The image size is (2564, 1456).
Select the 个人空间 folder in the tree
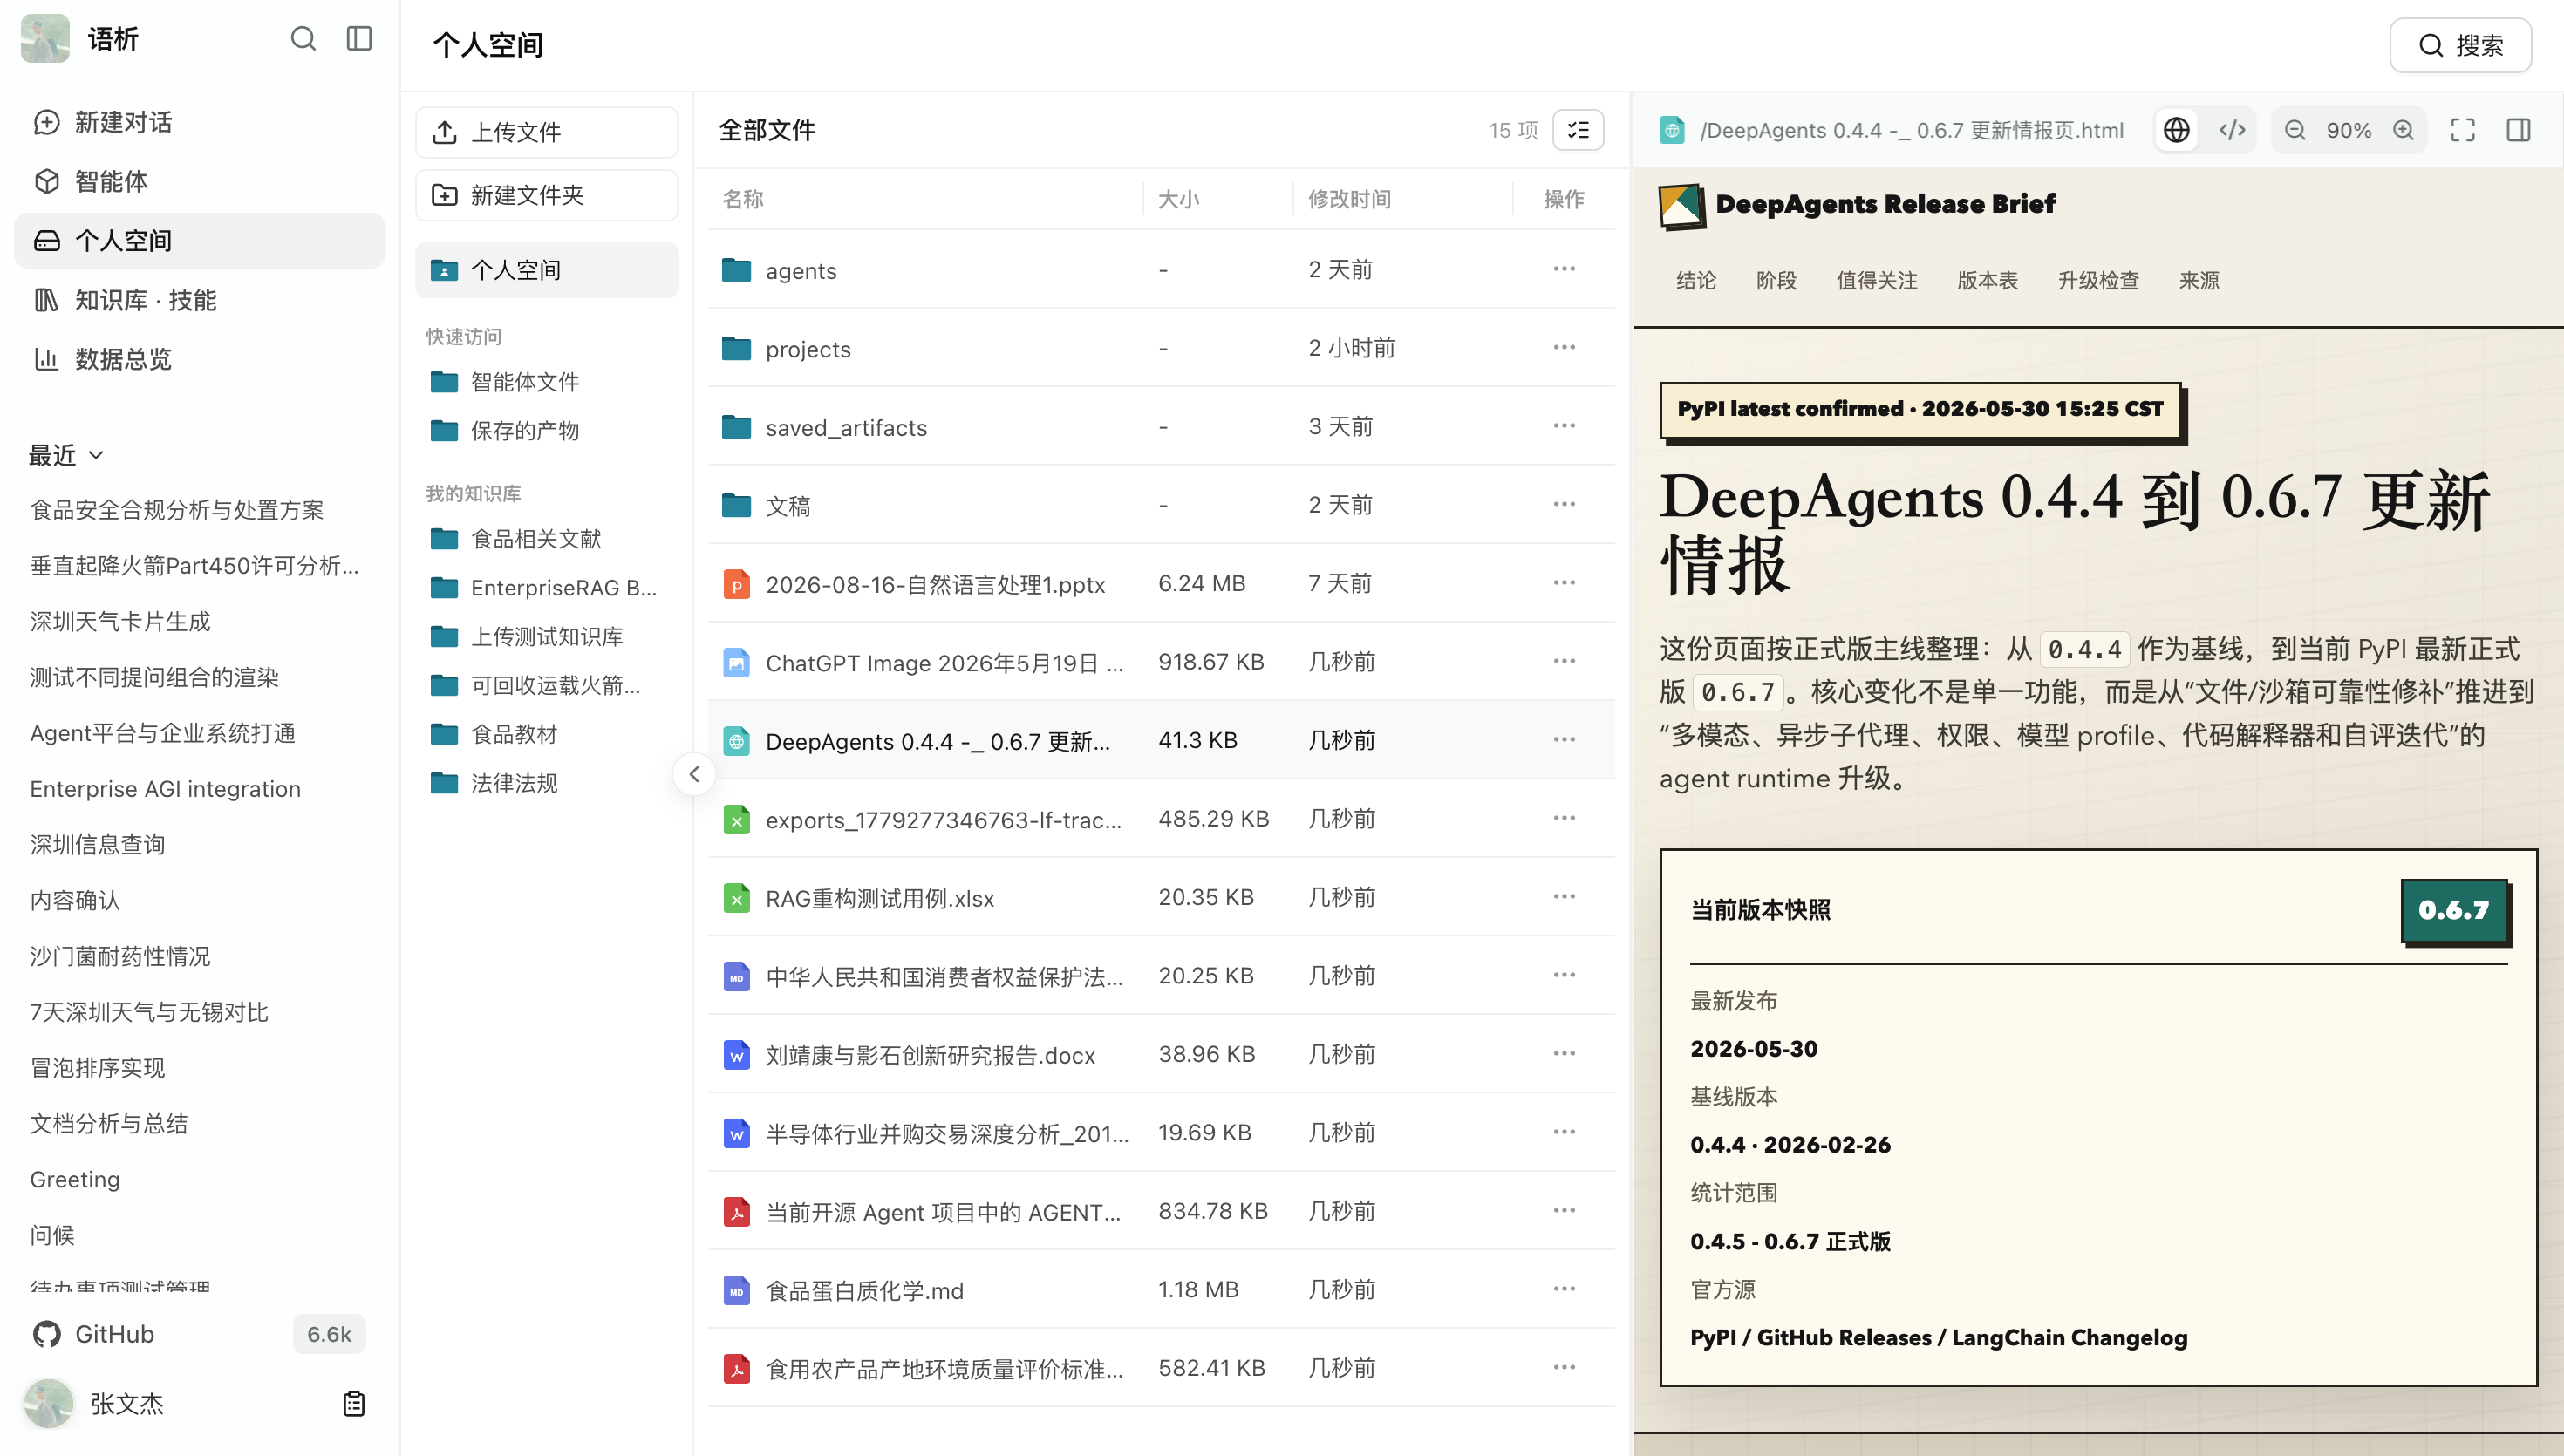coord(546,270)
